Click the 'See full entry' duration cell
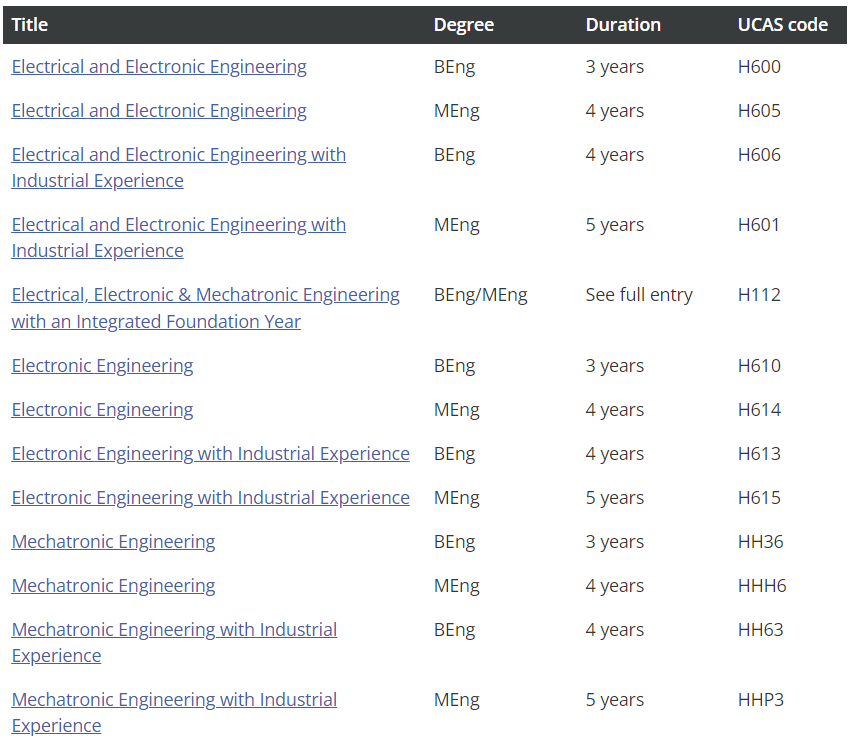Screen dimensions: 850x747 tap(639, 296)
